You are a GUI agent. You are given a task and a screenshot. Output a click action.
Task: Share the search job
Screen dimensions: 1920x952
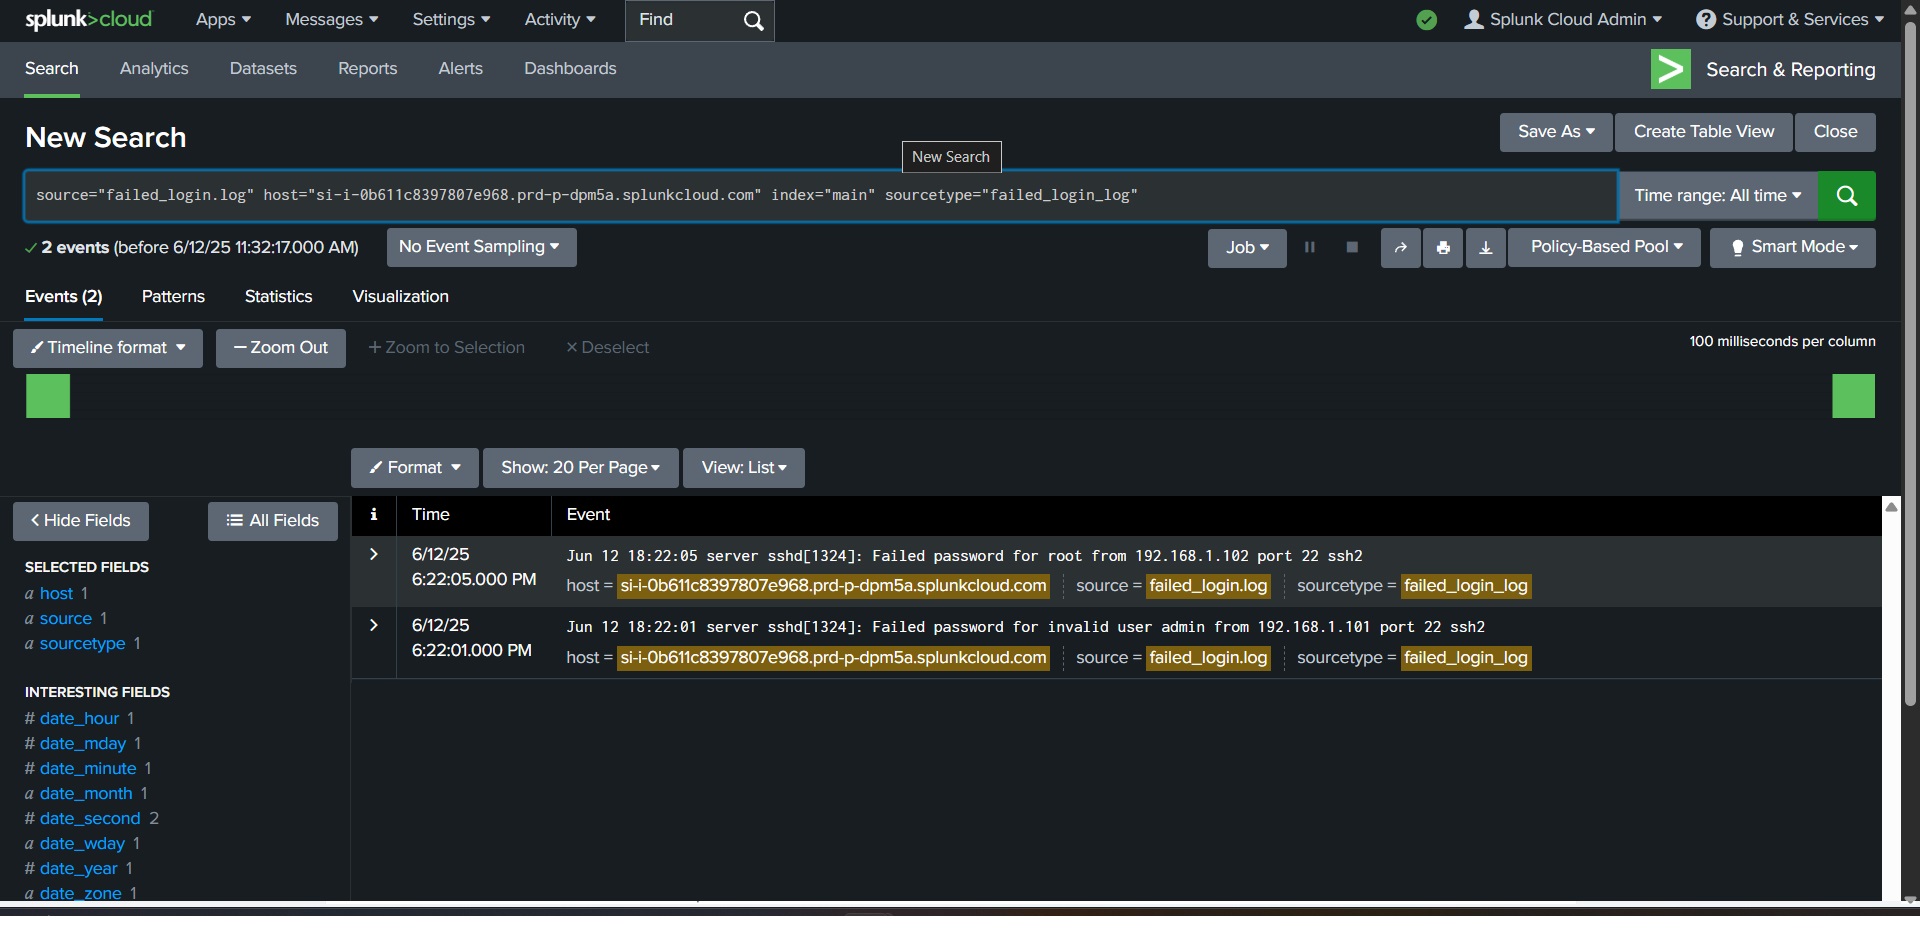point(1401,248)
